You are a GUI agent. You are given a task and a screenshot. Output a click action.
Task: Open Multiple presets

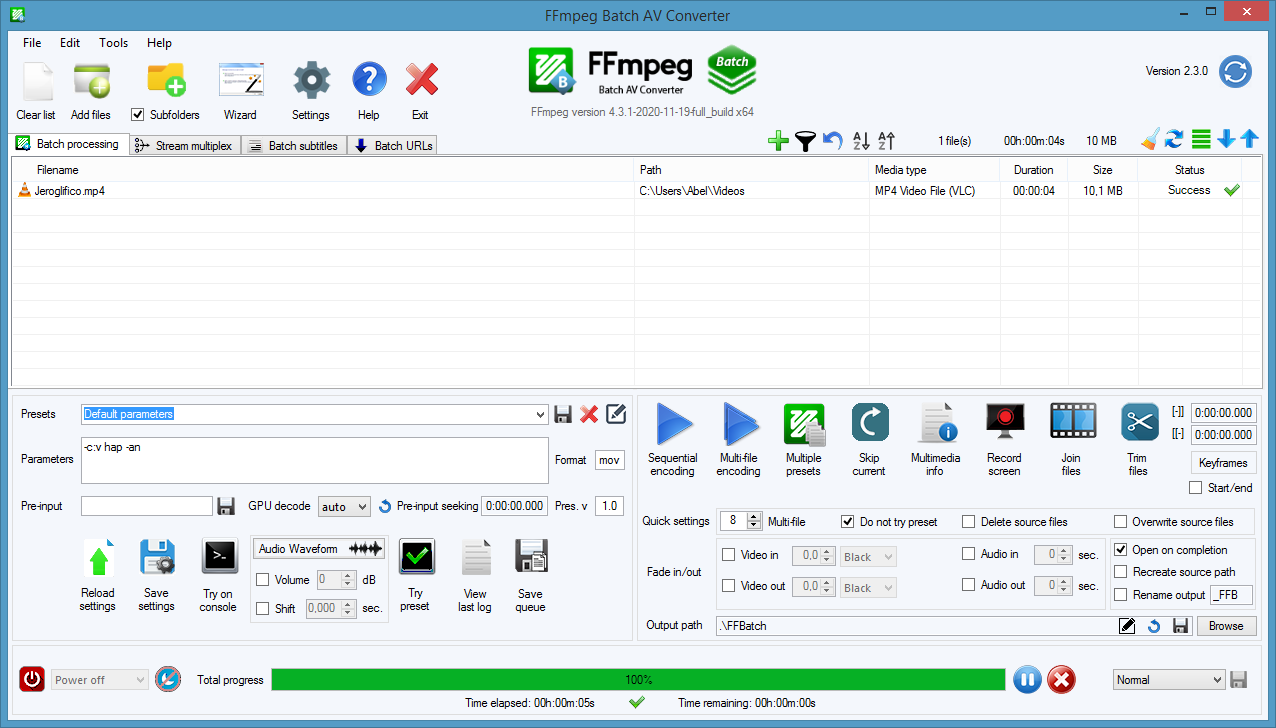click(804, 424)
